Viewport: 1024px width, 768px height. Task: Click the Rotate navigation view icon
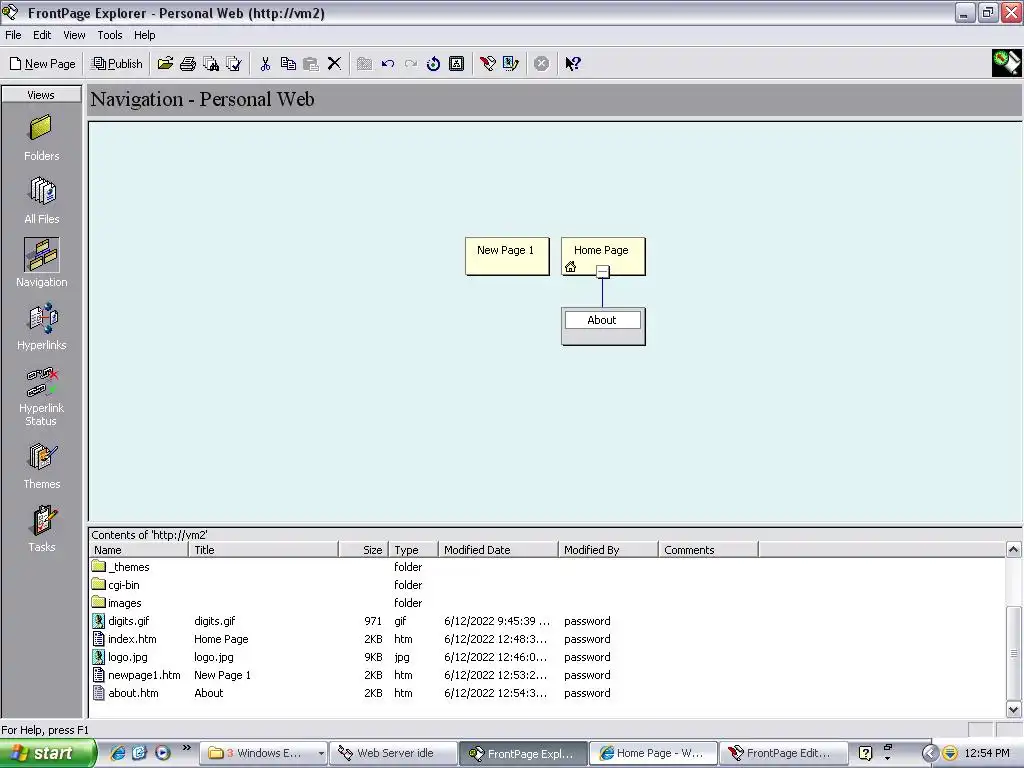click(434, 63)
